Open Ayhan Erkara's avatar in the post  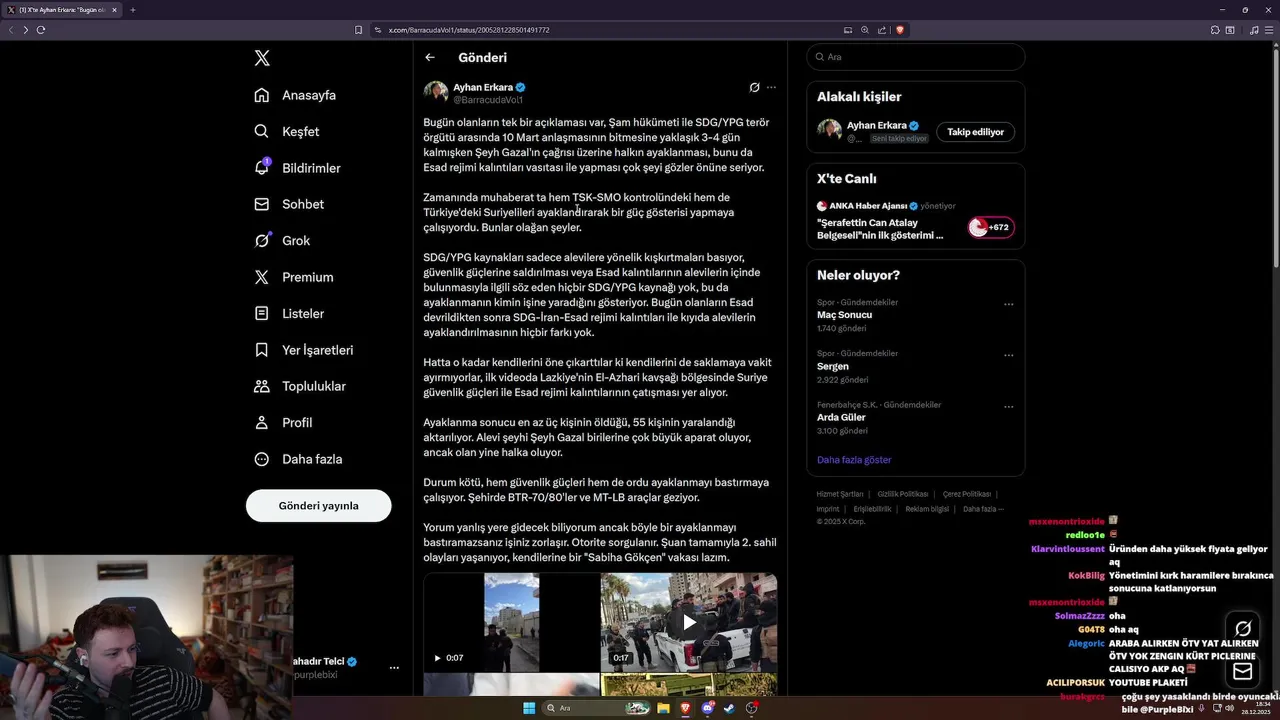[x=436, y=93]
